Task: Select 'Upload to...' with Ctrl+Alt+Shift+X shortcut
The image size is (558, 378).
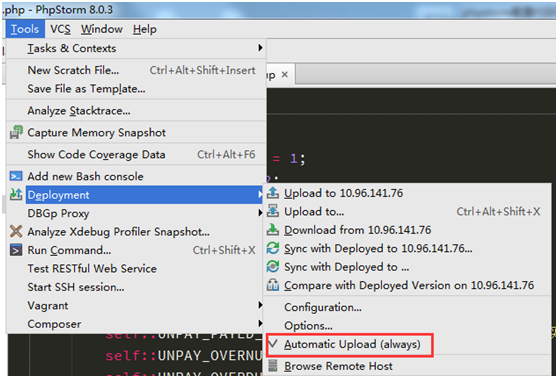Action: 407,211
